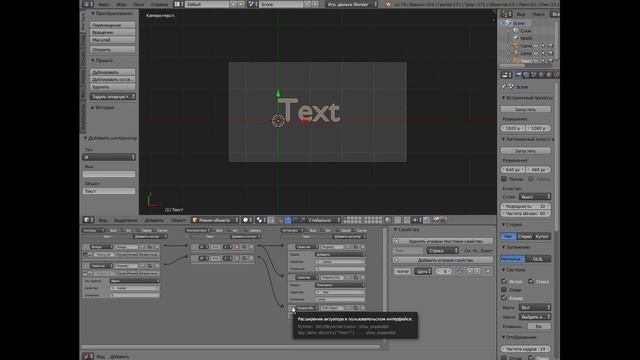Open 3D viewport editor type icon

click(89, 220)
